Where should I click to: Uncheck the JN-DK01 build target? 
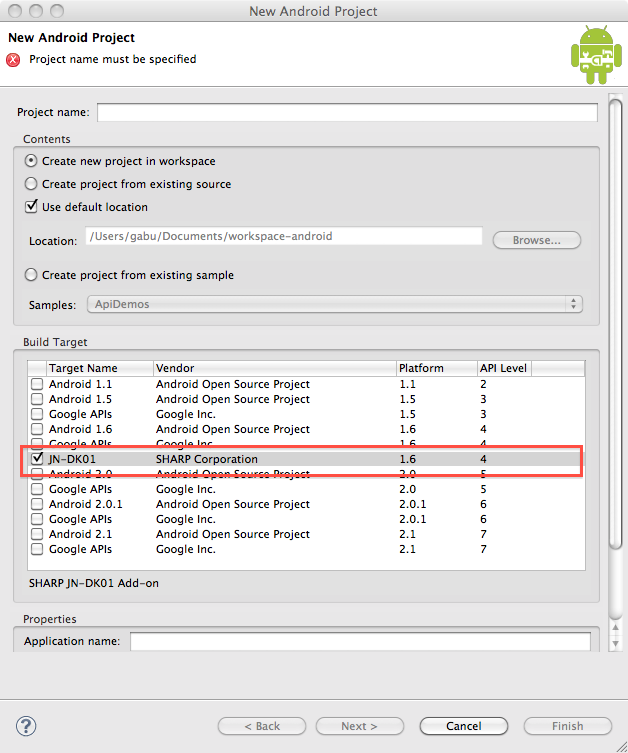37,459
